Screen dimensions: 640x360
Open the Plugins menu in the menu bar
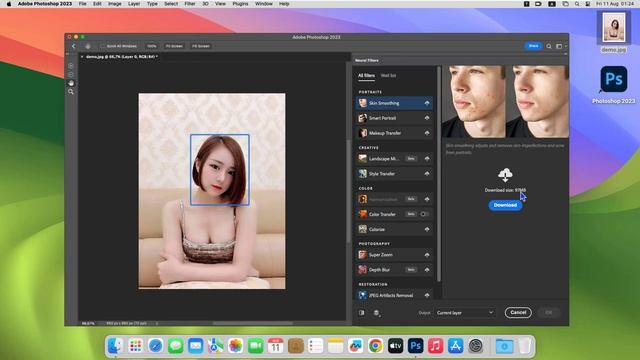(x=240, y=4)
